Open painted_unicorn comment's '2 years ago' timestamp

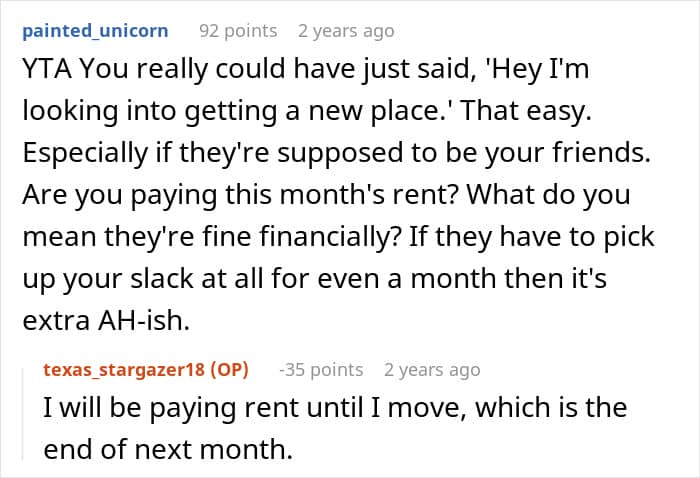346,31
